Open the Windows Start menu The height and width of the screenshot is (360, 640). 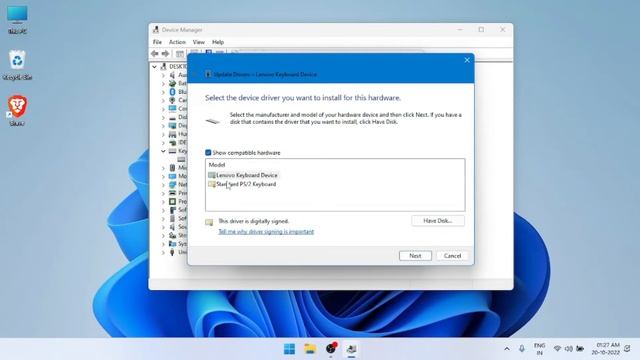coord(289,349)
